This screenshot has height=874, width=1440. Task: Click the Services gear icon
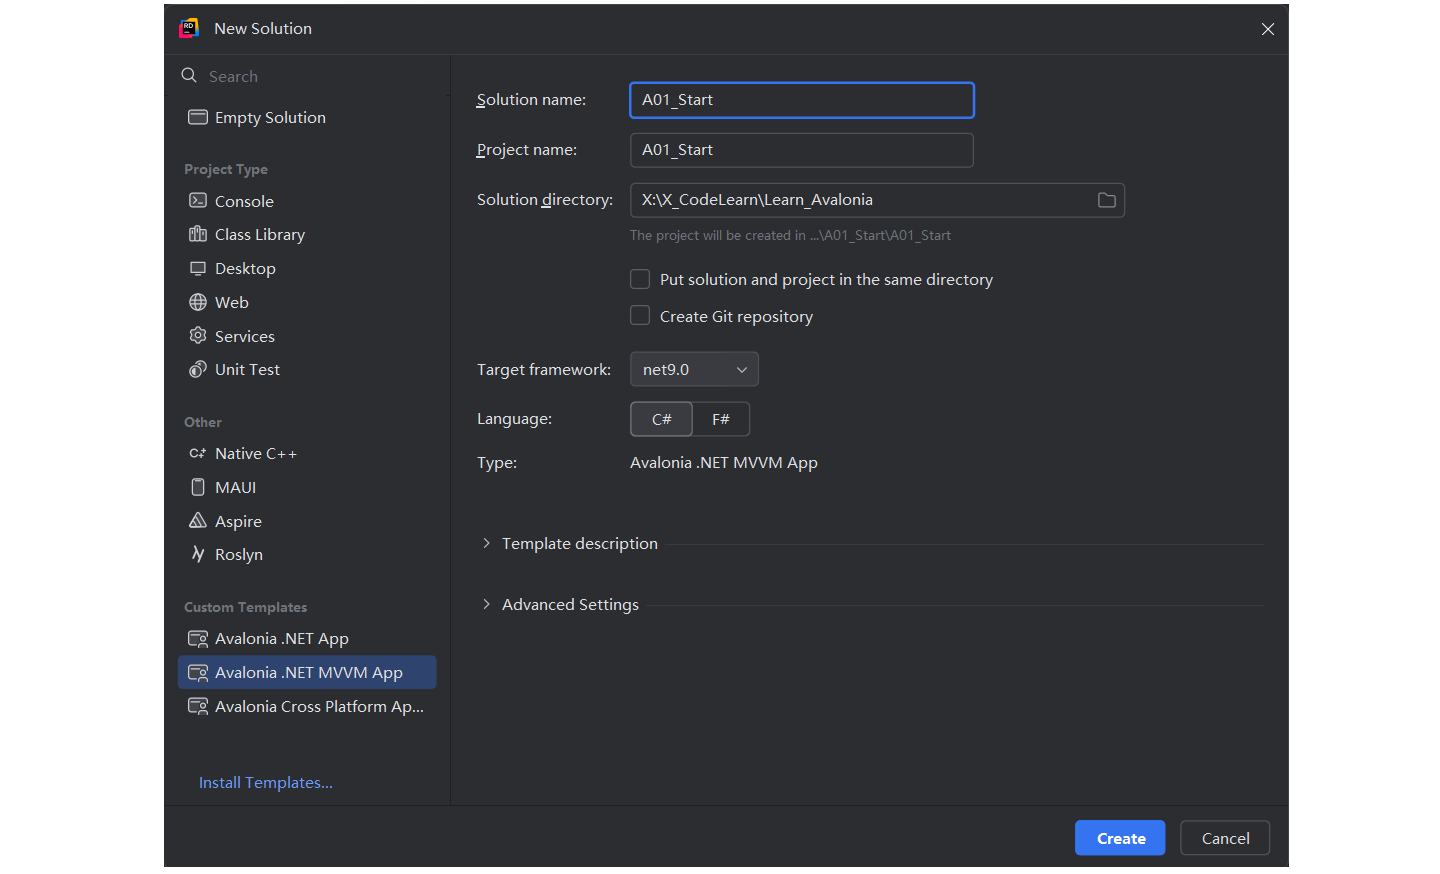click(x=198, y=336)
